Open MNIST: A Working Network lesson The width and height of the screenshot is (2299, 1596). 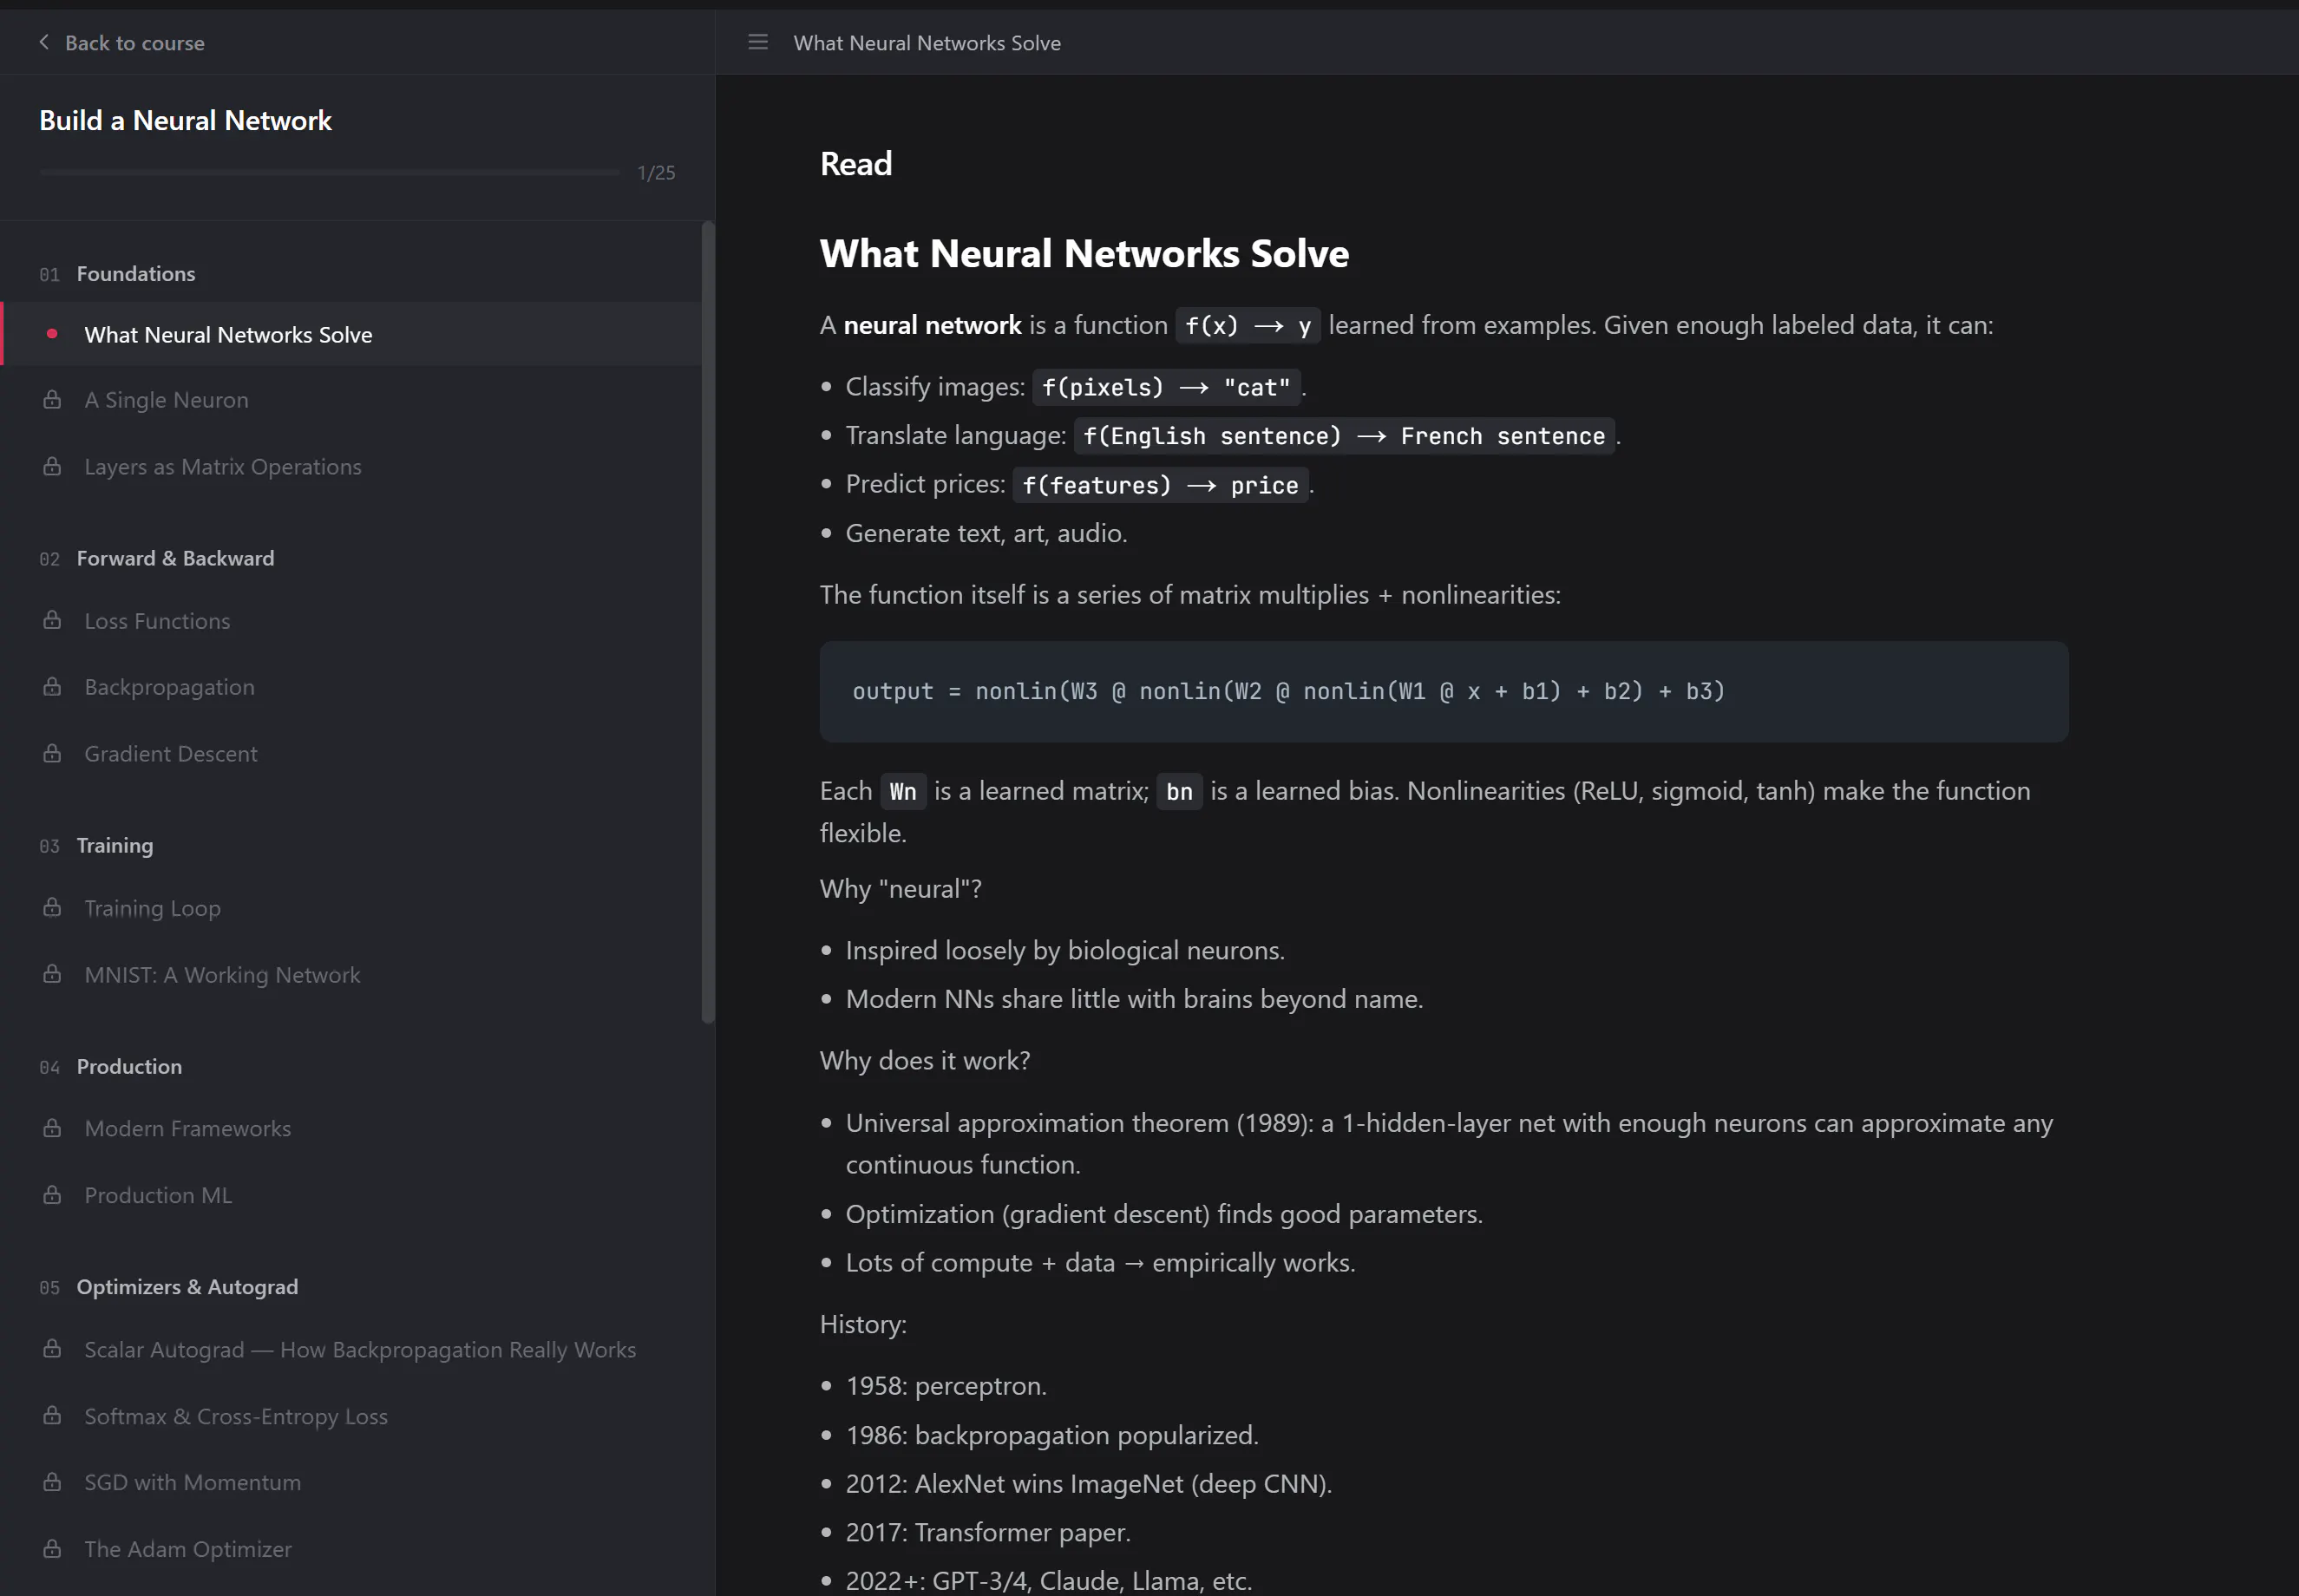351,975
